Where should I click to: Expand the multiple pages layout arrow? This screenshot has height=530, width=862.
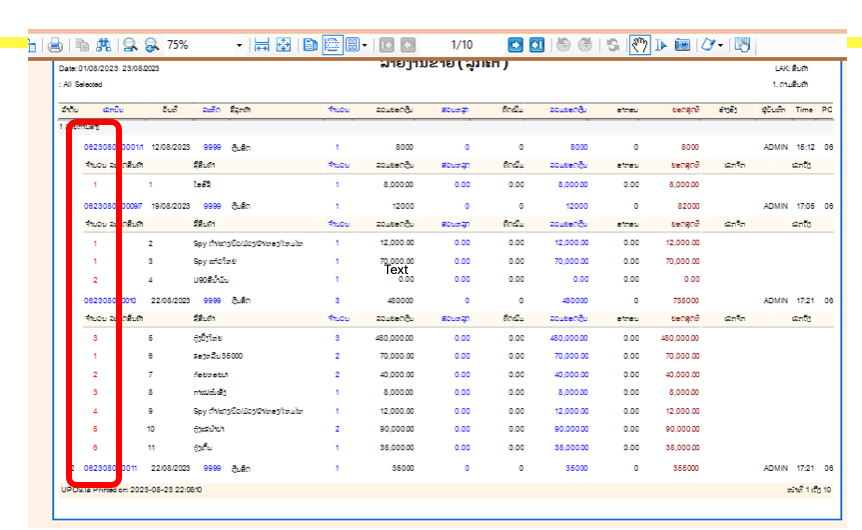click(364, 45)
